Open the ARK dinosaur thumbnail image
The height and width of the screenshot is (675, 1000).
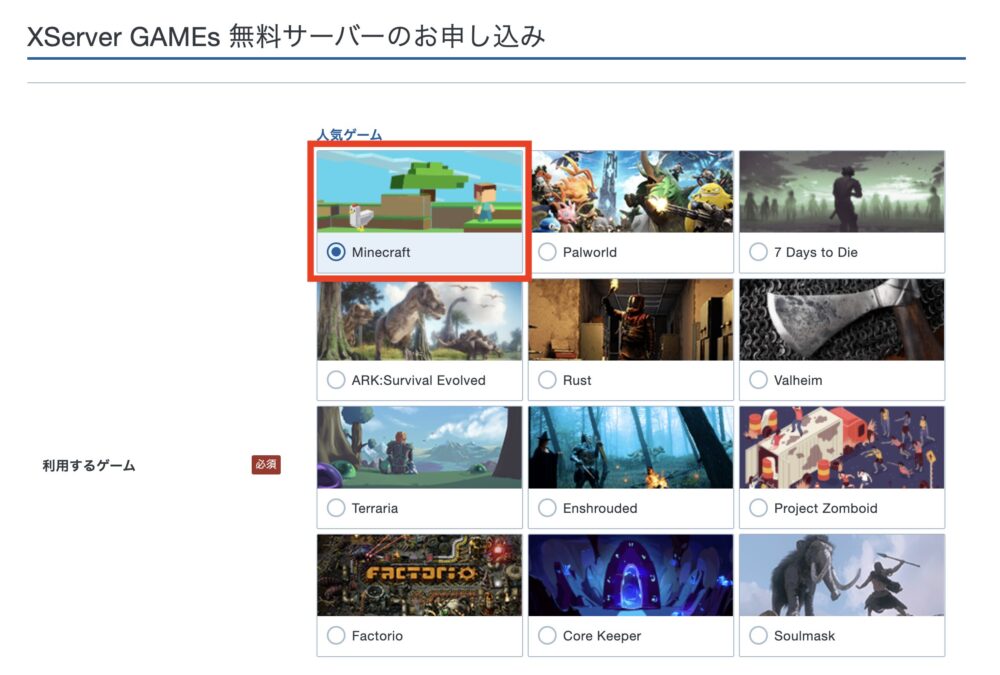pyautogui.click(x=420, y=320)
